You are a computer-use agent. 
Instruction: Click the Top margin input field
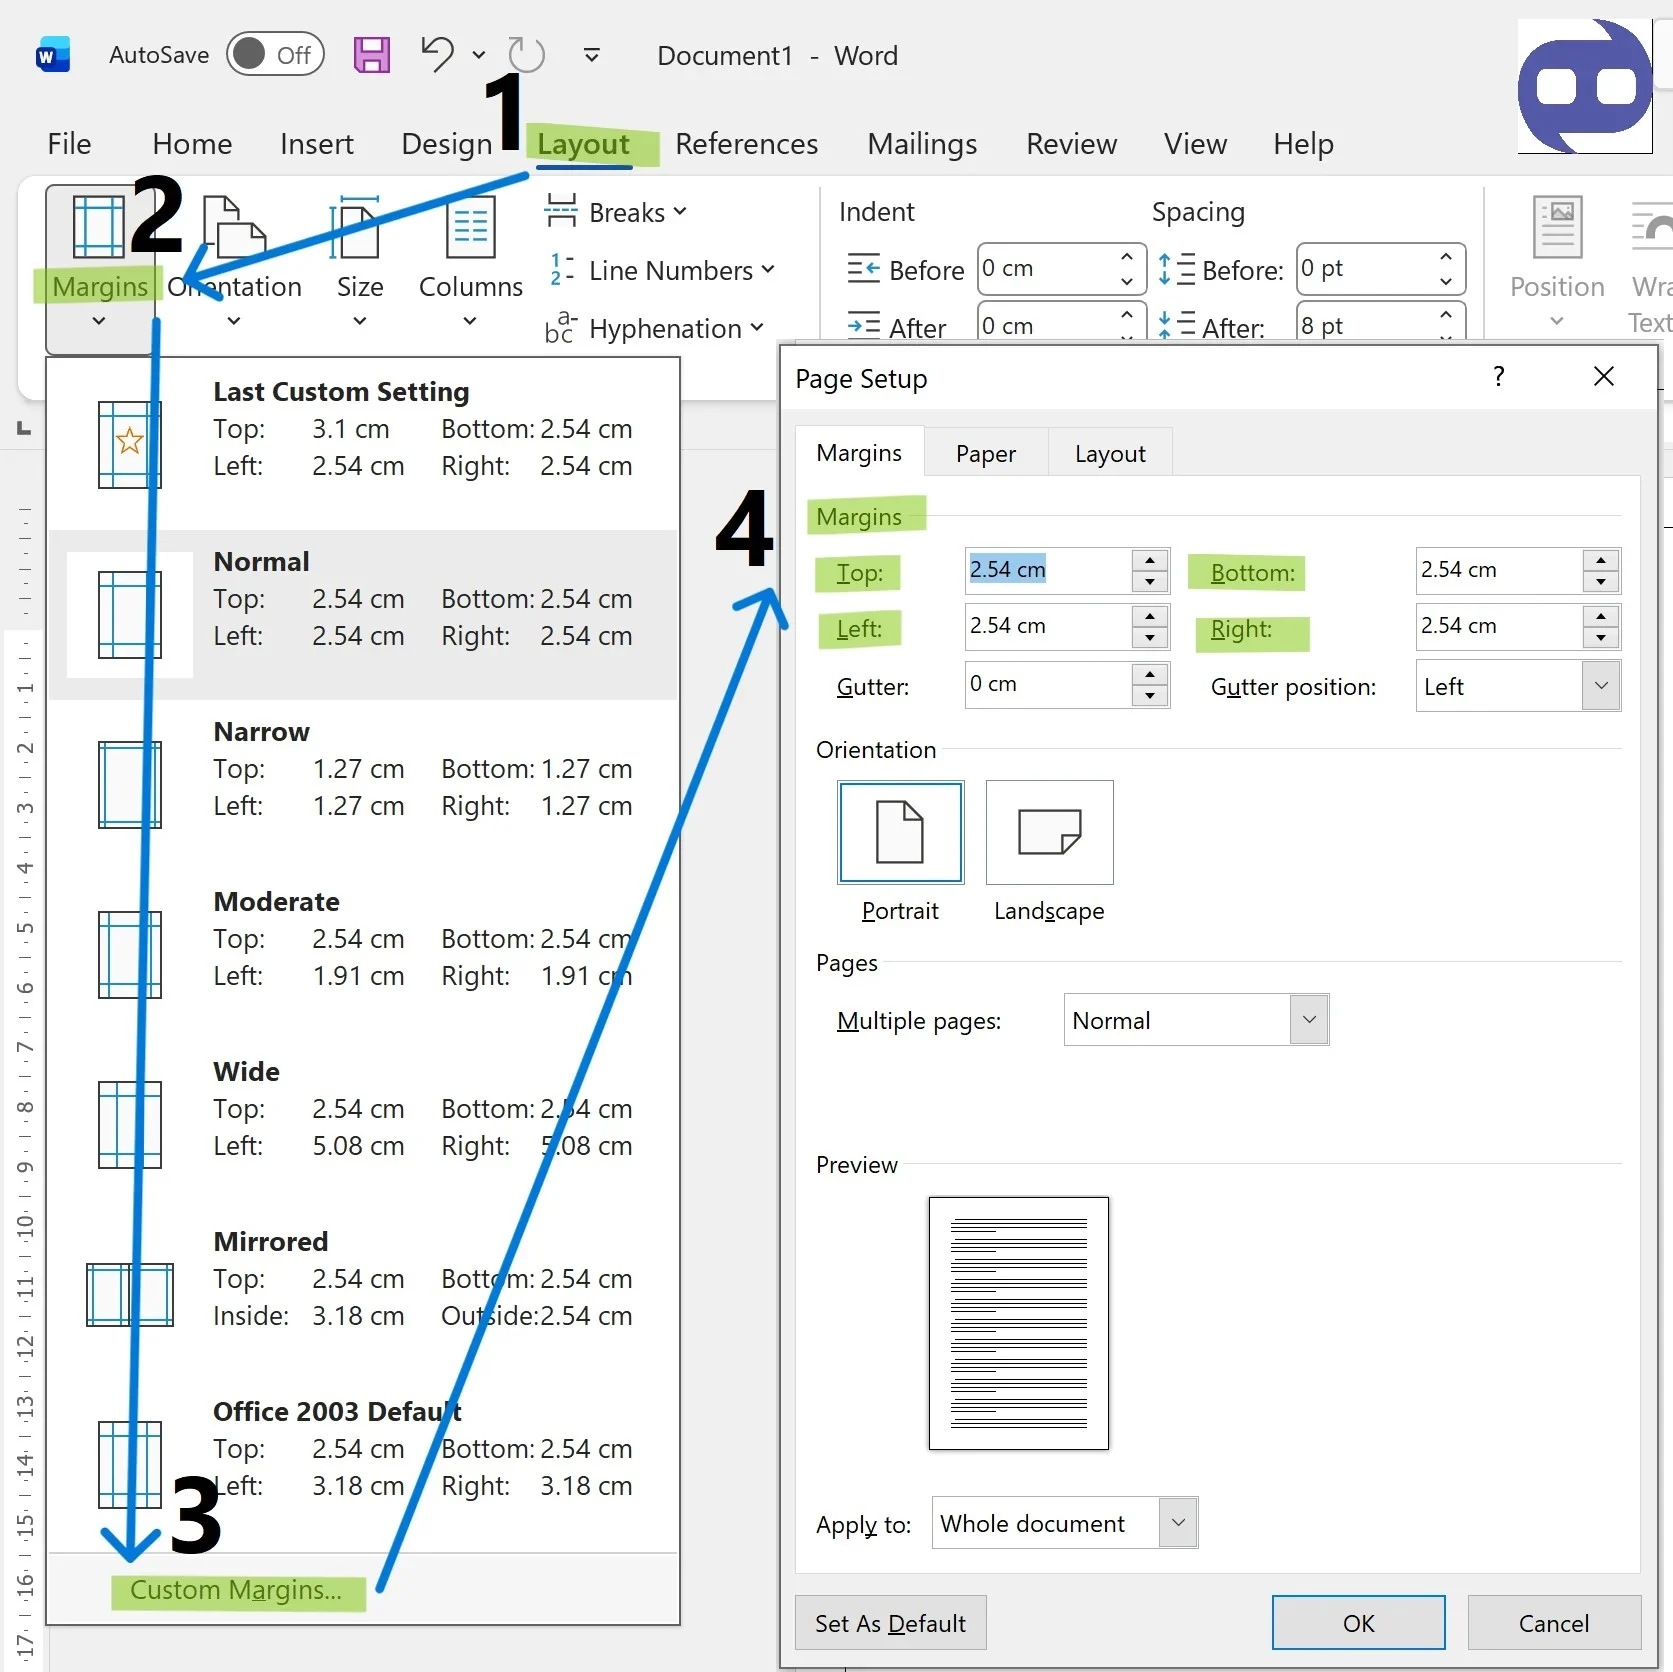1048,570
